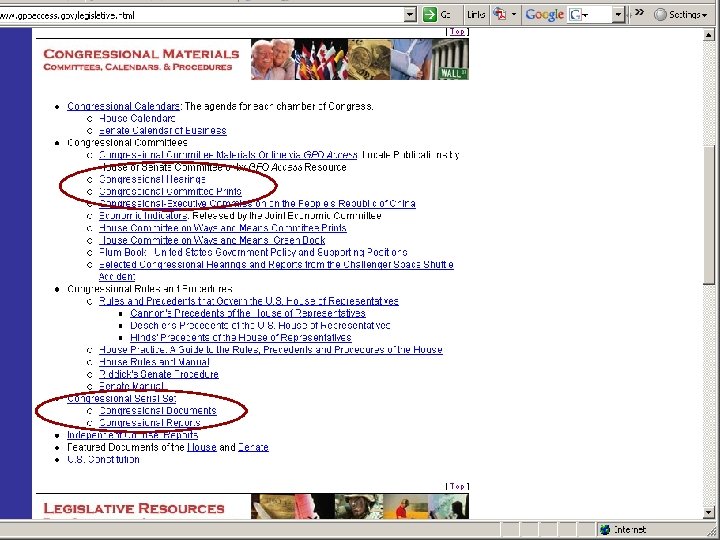Click in the Google toolbar search field
Viewport: 720px width, 540px height.
pos(591,15)
